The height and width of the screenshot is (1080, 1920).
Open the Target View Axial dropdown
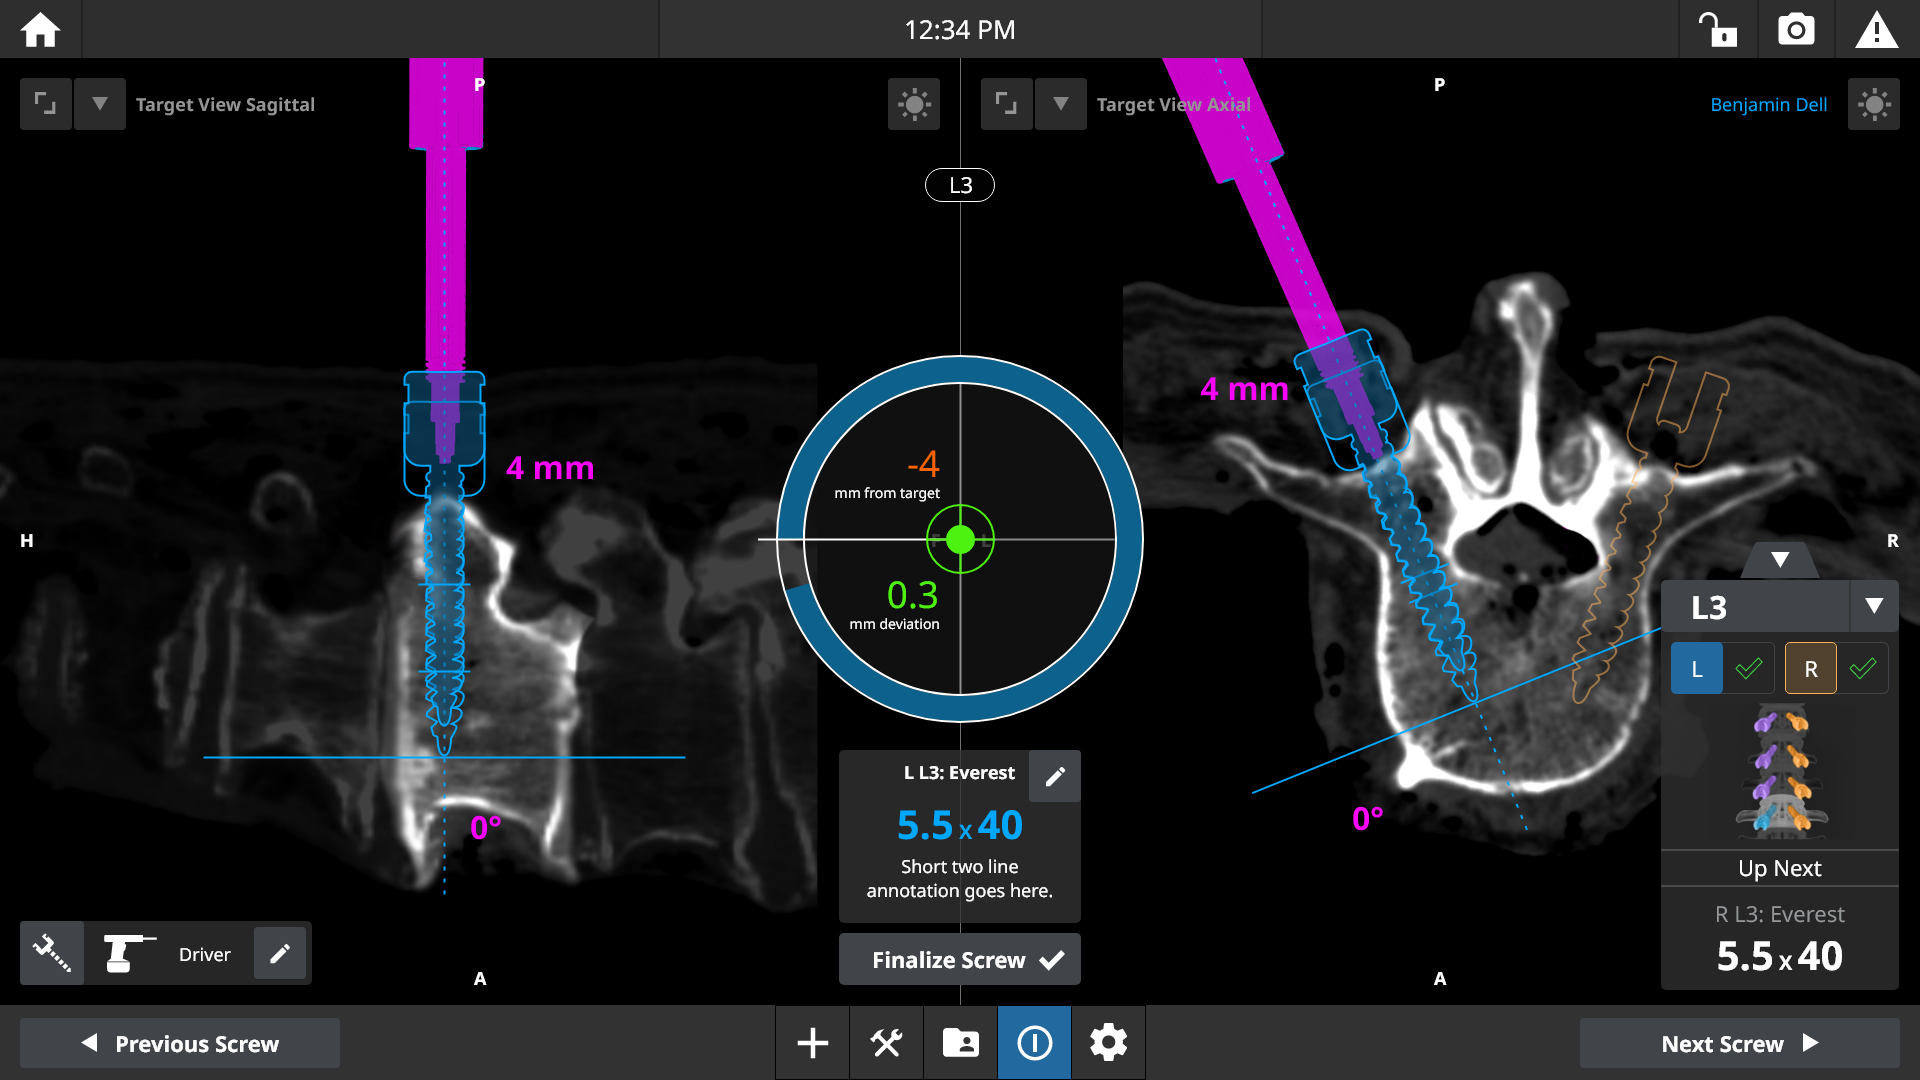(1060, 103)
